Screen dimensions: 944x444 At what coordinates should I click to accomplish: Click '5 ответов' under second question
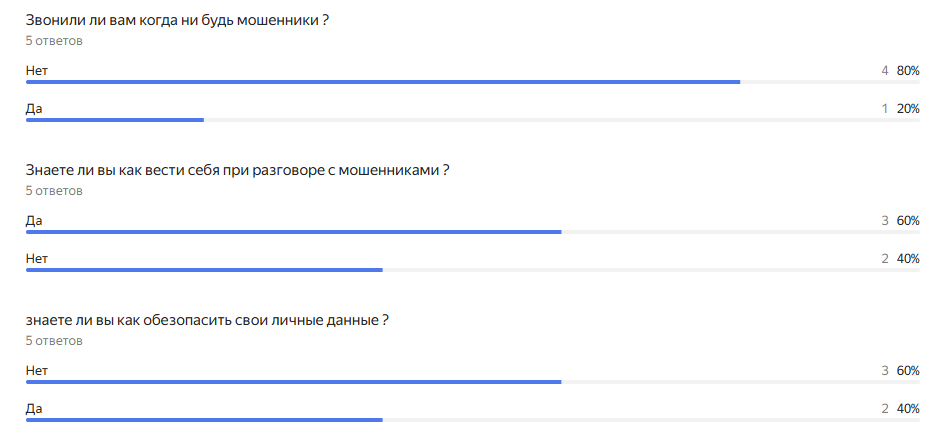pyautogui.click(x=54, y=190)
